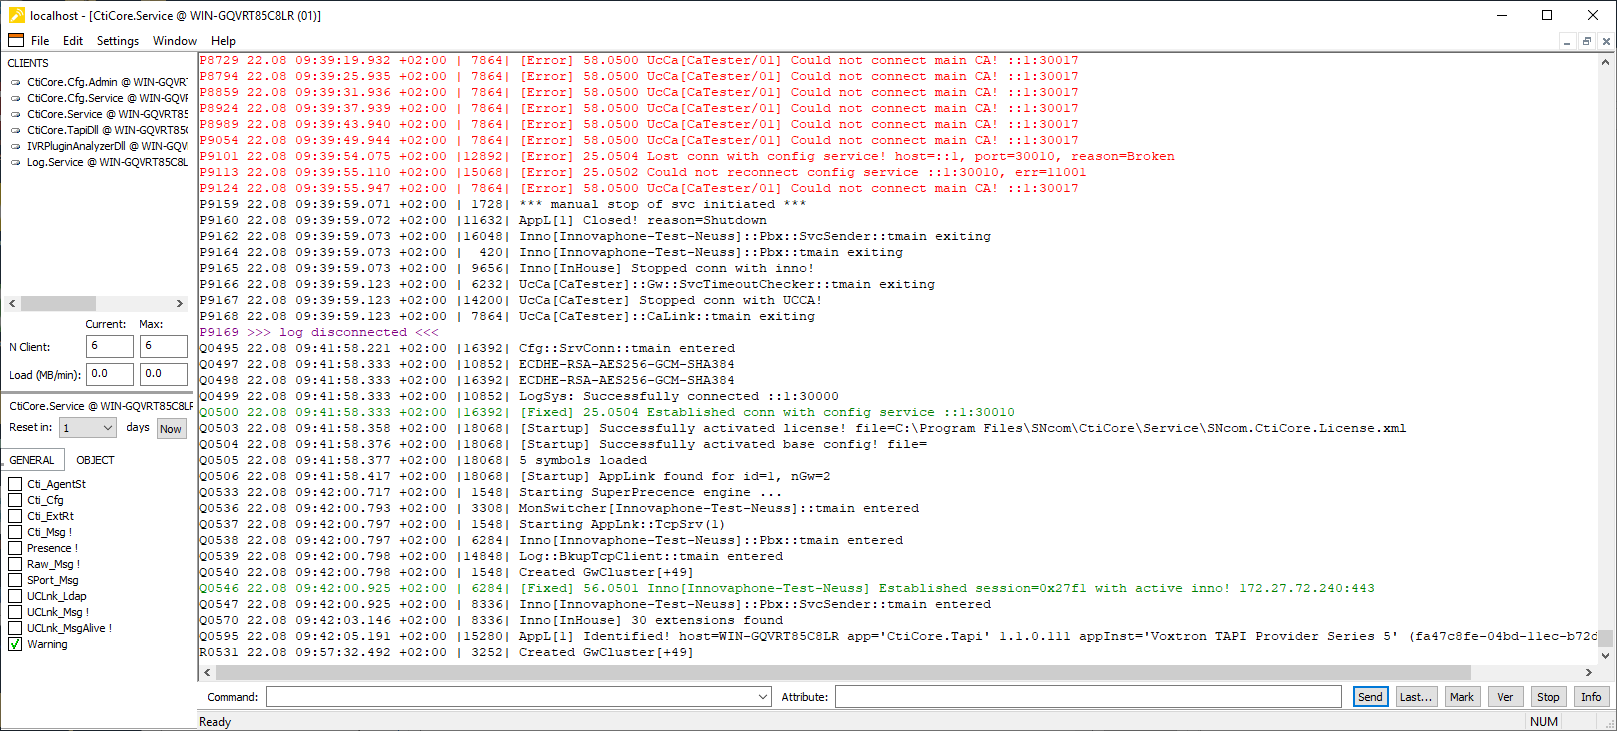Click the Stop button
Screen dimensions: 1617x731
pos(1548,697)
